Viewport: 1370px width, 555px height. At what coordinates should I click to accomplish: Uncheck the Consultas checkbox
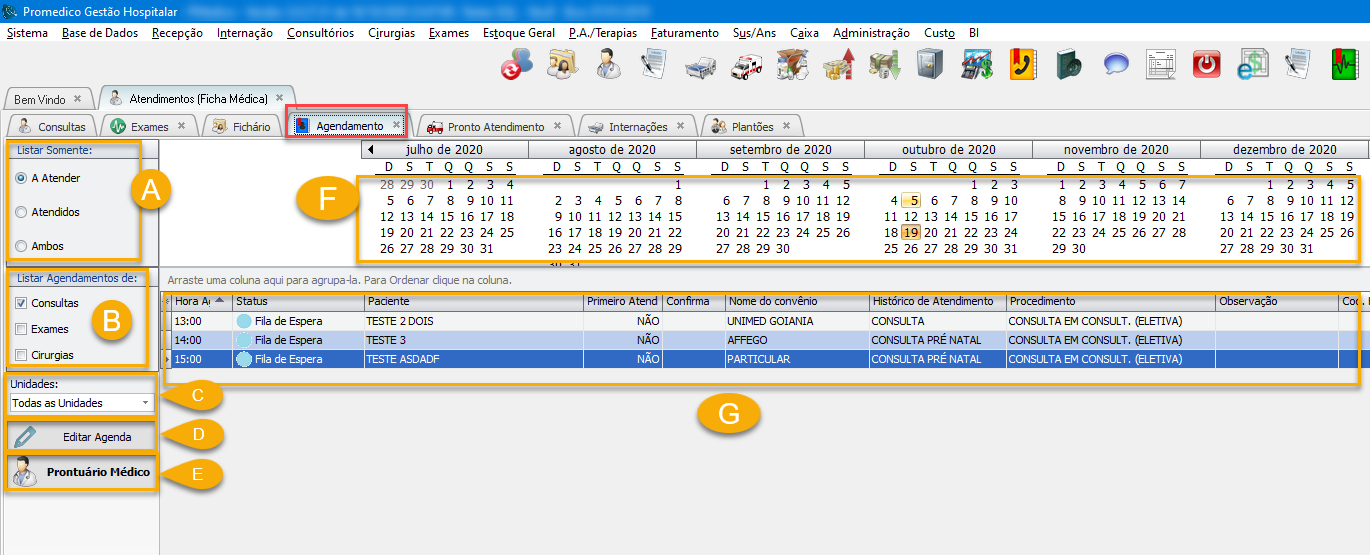[x=21, y=303]
